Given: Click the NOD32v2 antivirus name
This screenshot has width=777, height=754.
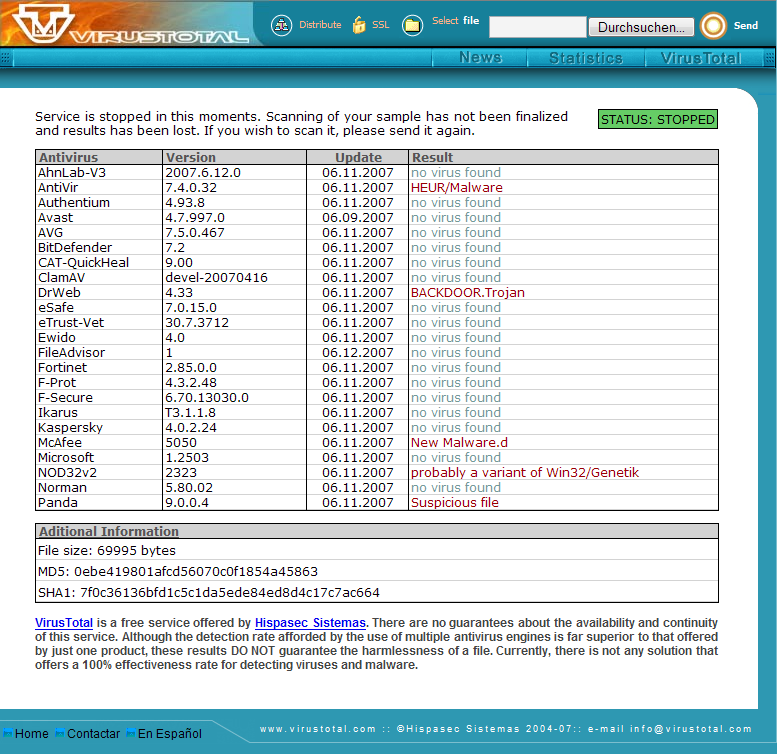Looking at the screenshot, I should [67, 473].
